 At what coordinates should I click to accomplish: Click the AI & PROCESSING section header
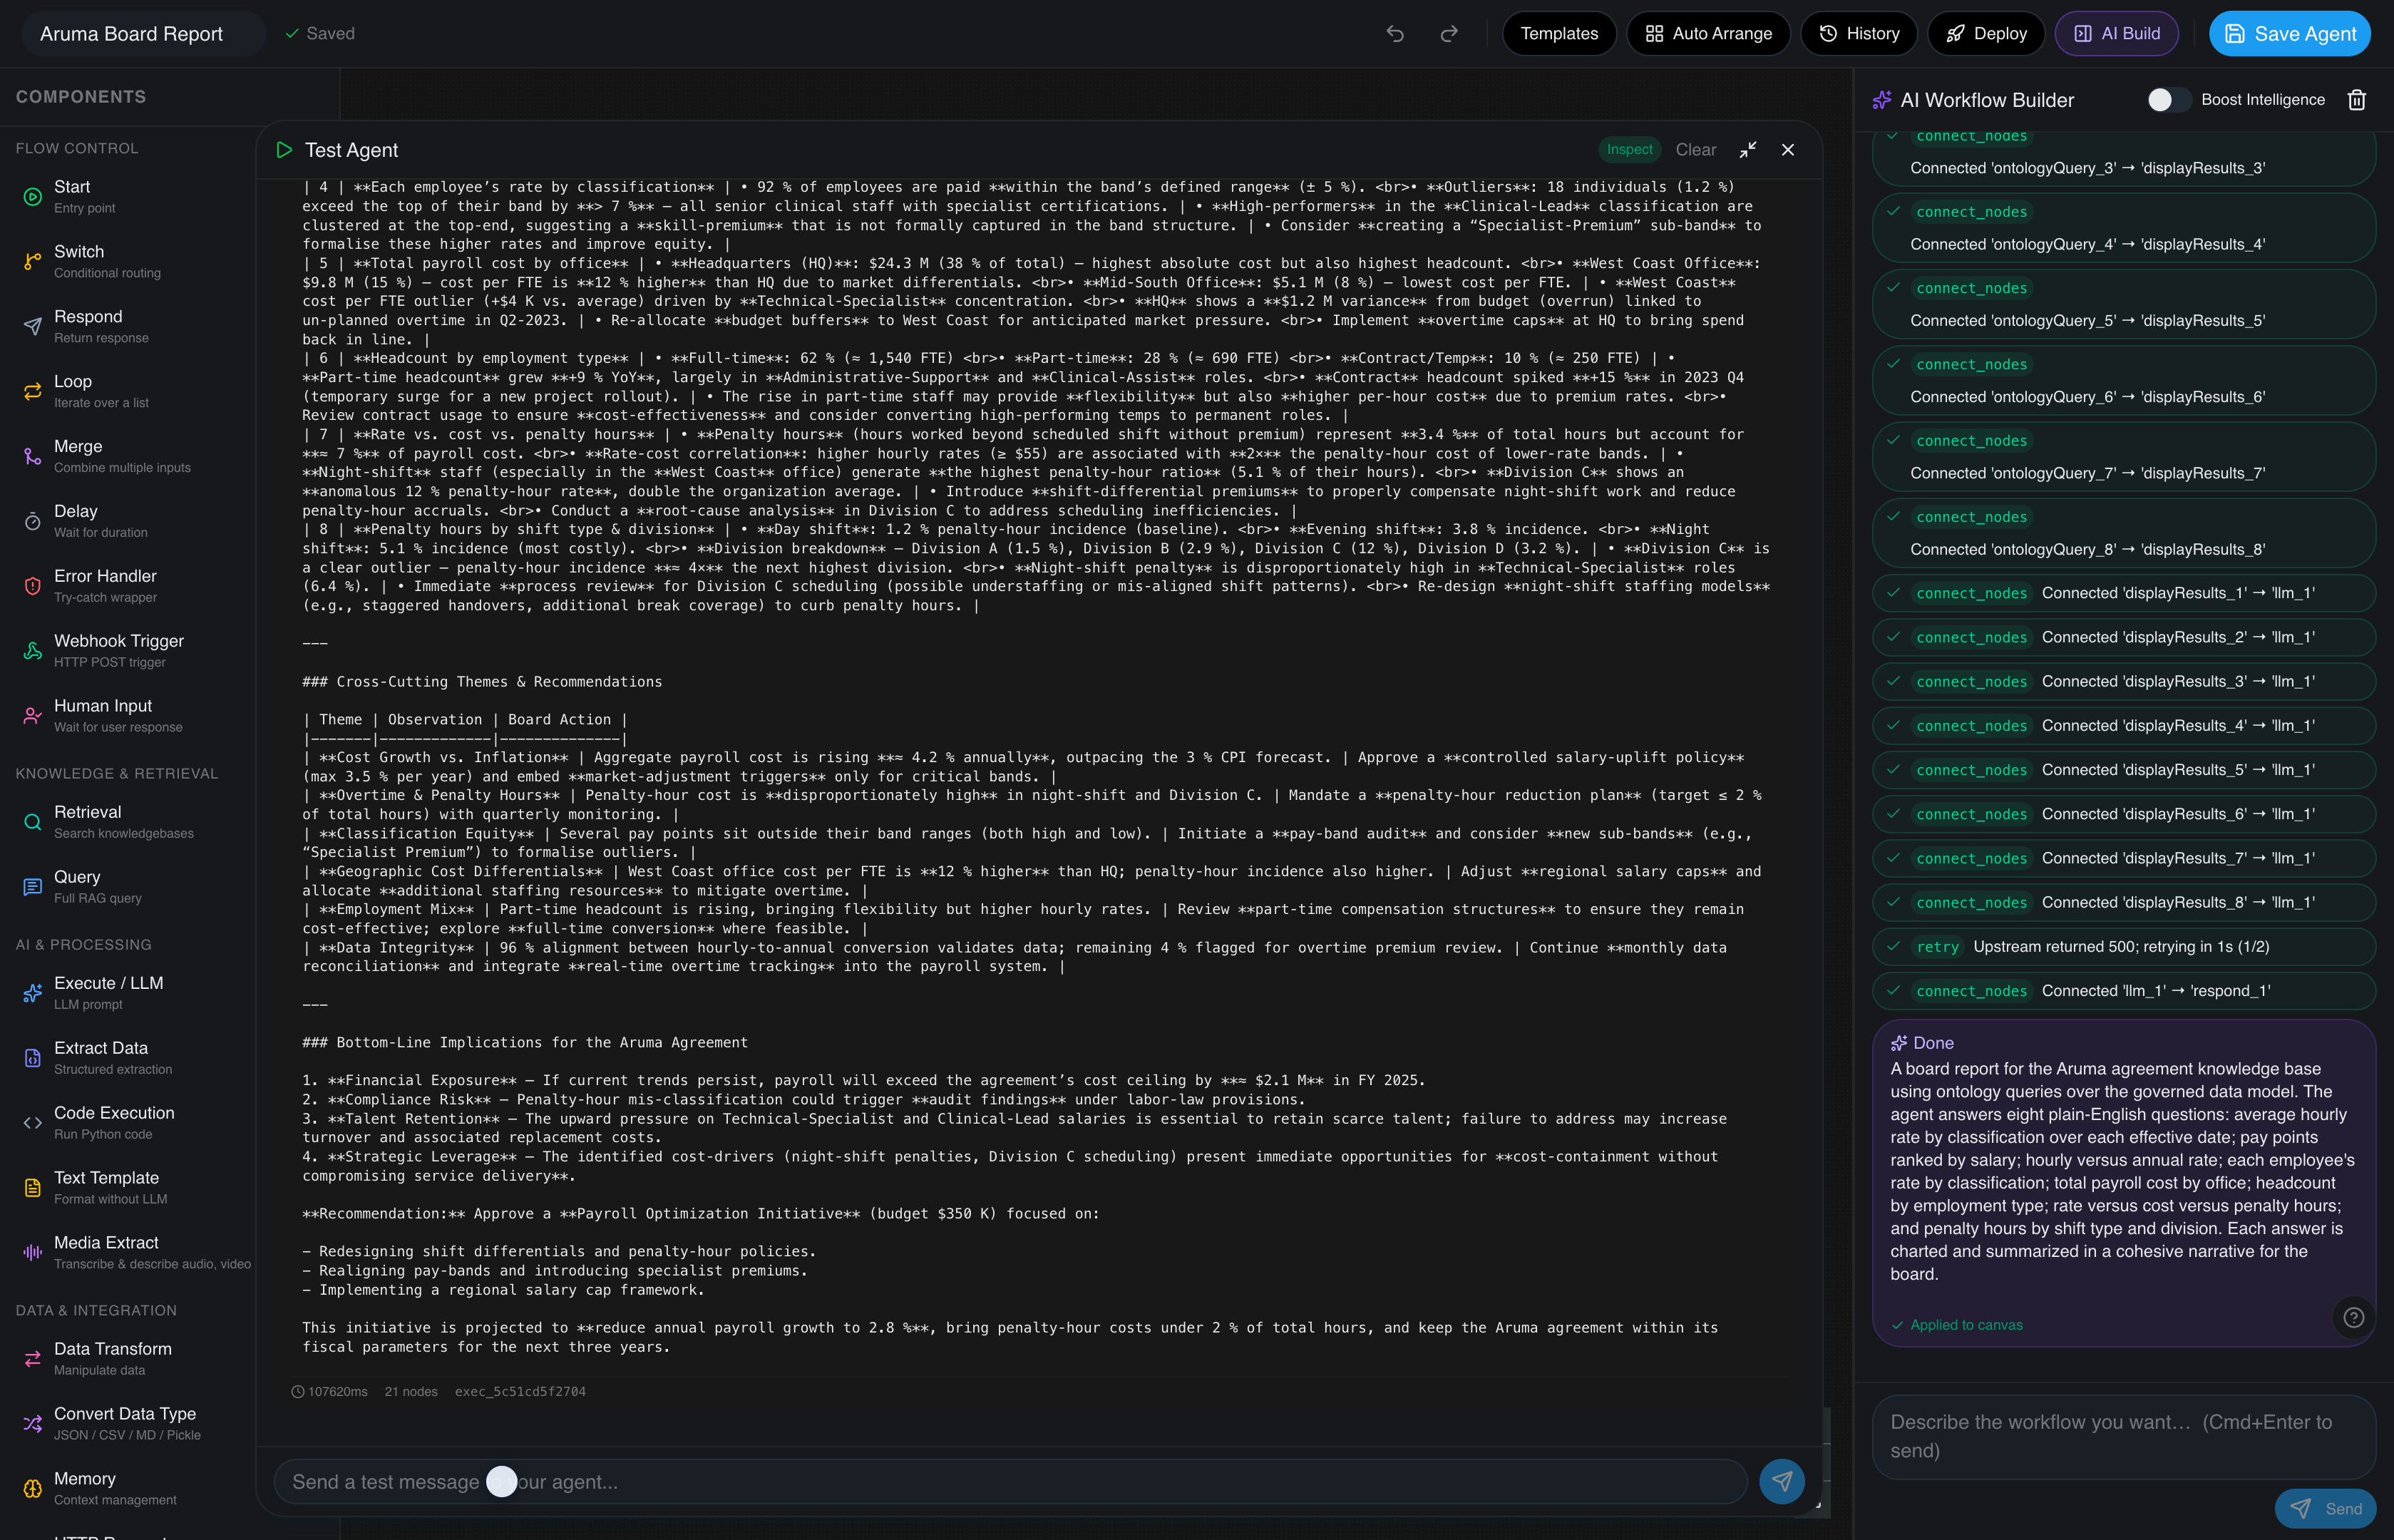tap(84, 945)
